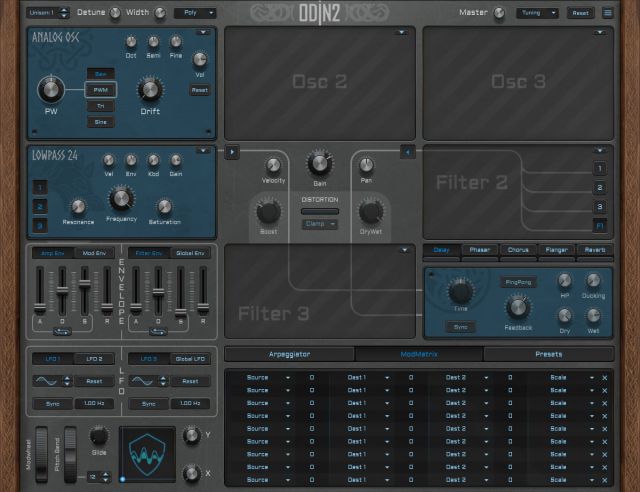Screen dimensions: 640x492
Task: Toggle the F1 input on Filter 2
Action: [x=600, y=225]
